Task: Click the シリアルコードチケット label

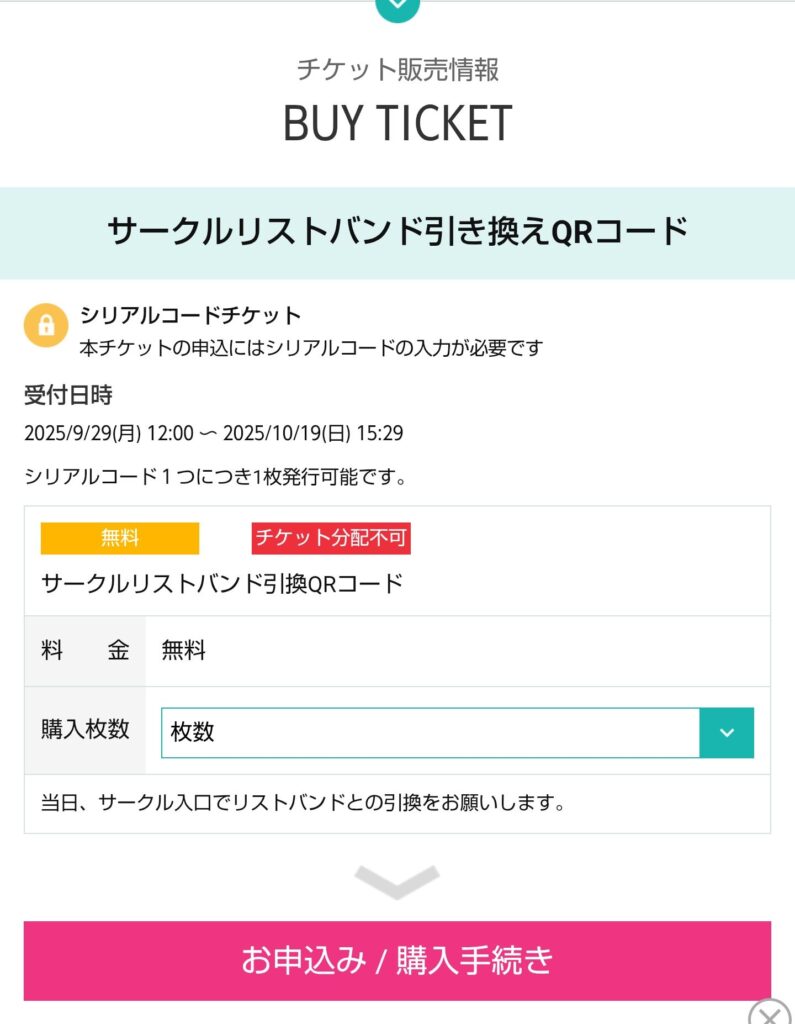Action: [190, 316]
